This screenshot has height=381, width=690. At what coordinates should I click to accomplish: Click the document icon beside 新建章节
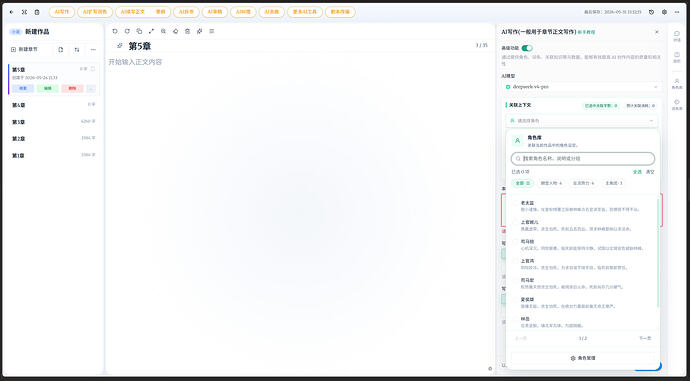61,50
